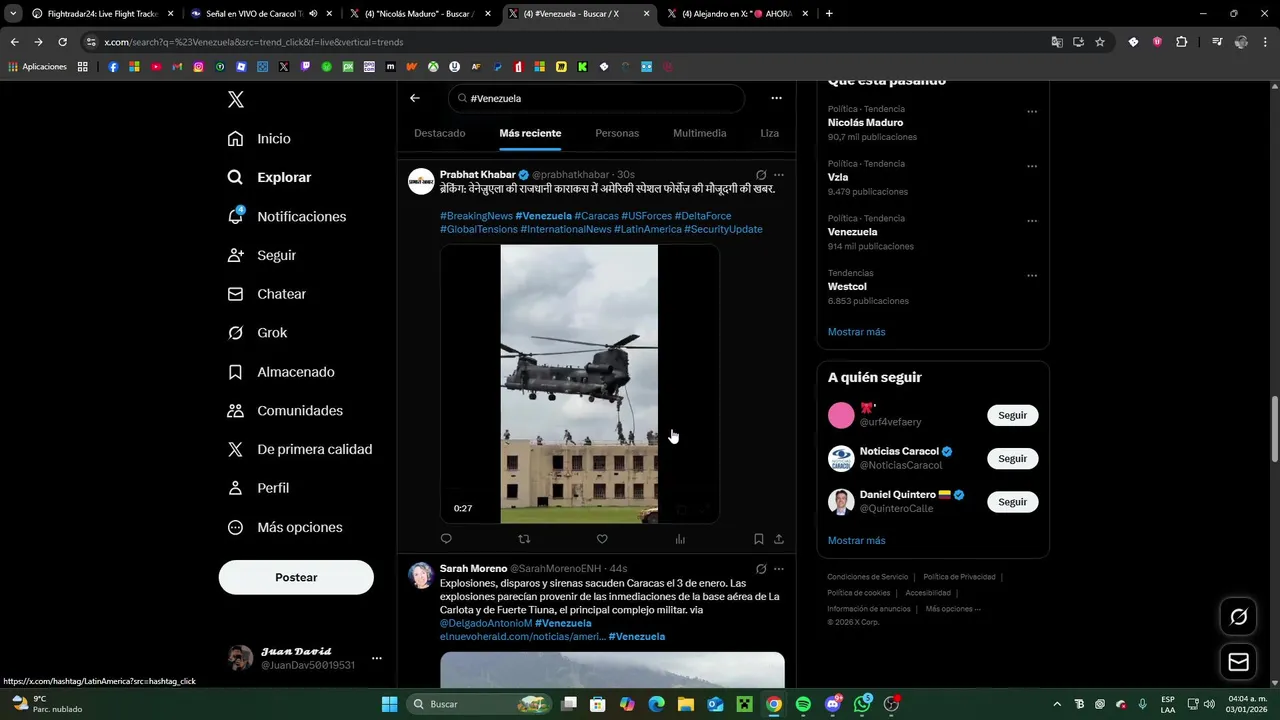Like the Prabhat Khabar post

pyautogui.click(x=602, y=539)
